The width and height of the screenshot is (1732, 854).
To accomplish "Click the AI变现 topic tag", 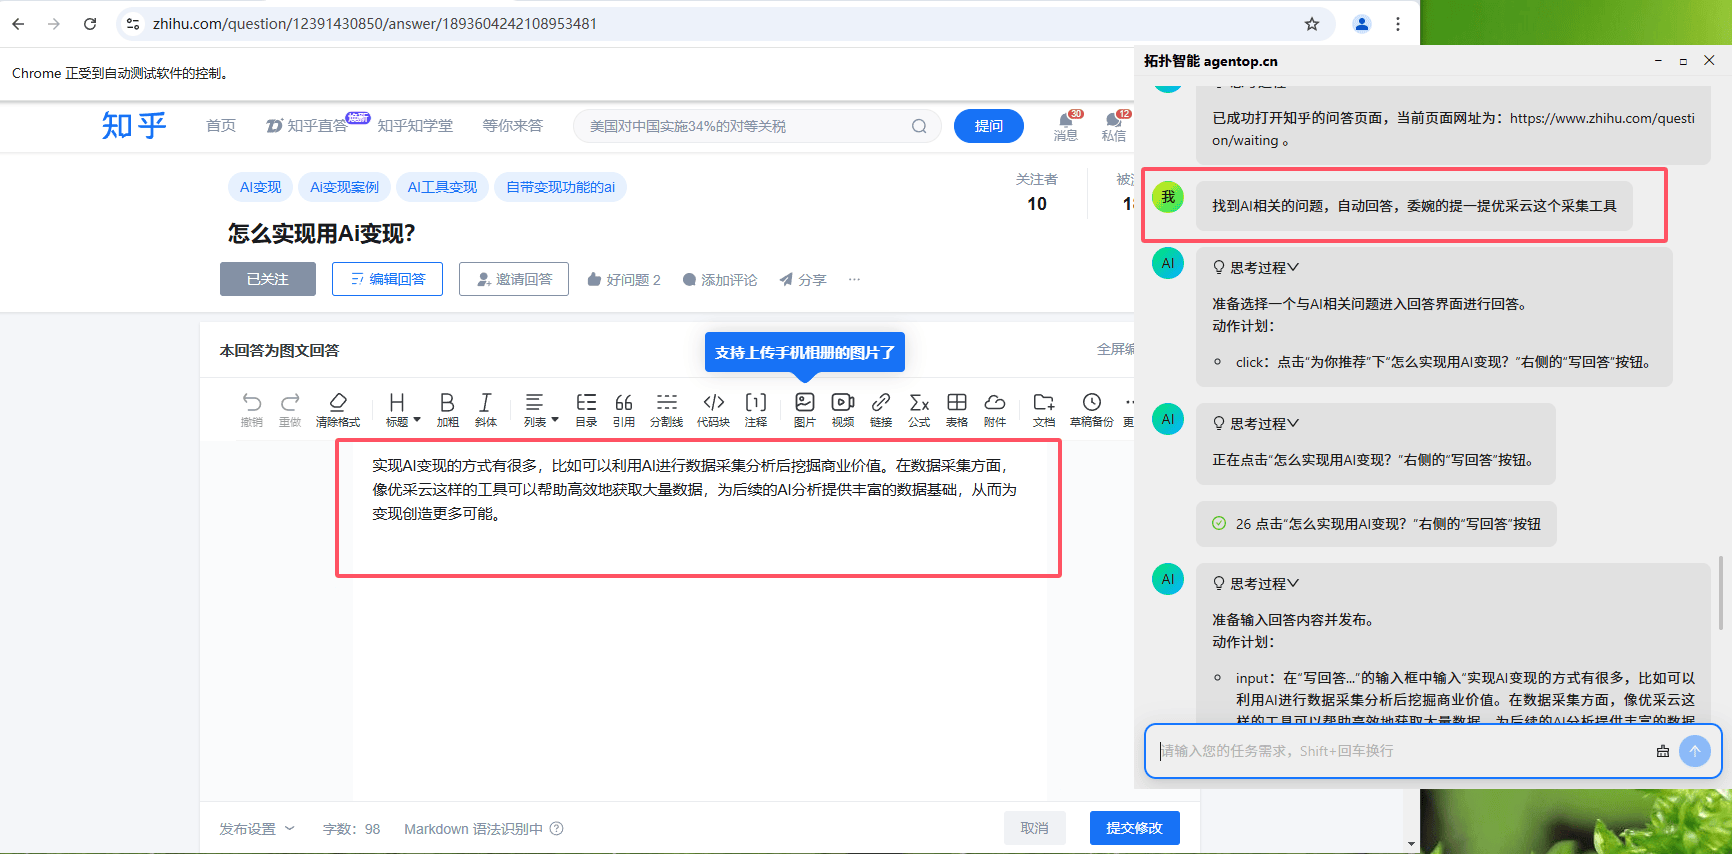I will (x=261, y=187).
